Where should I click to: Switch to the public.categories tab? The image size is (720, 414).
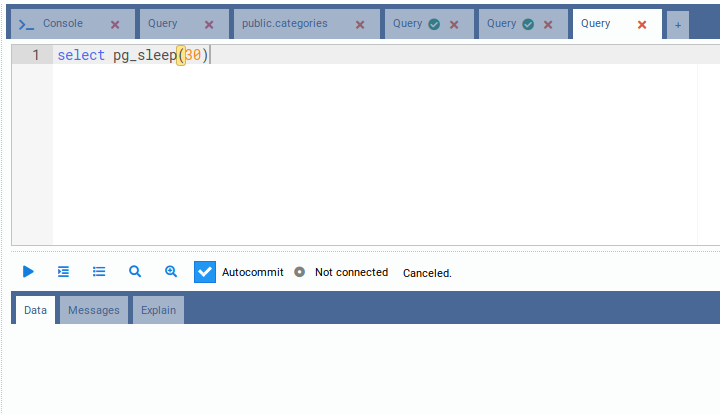pyautogui.click(x=285, y=24)
